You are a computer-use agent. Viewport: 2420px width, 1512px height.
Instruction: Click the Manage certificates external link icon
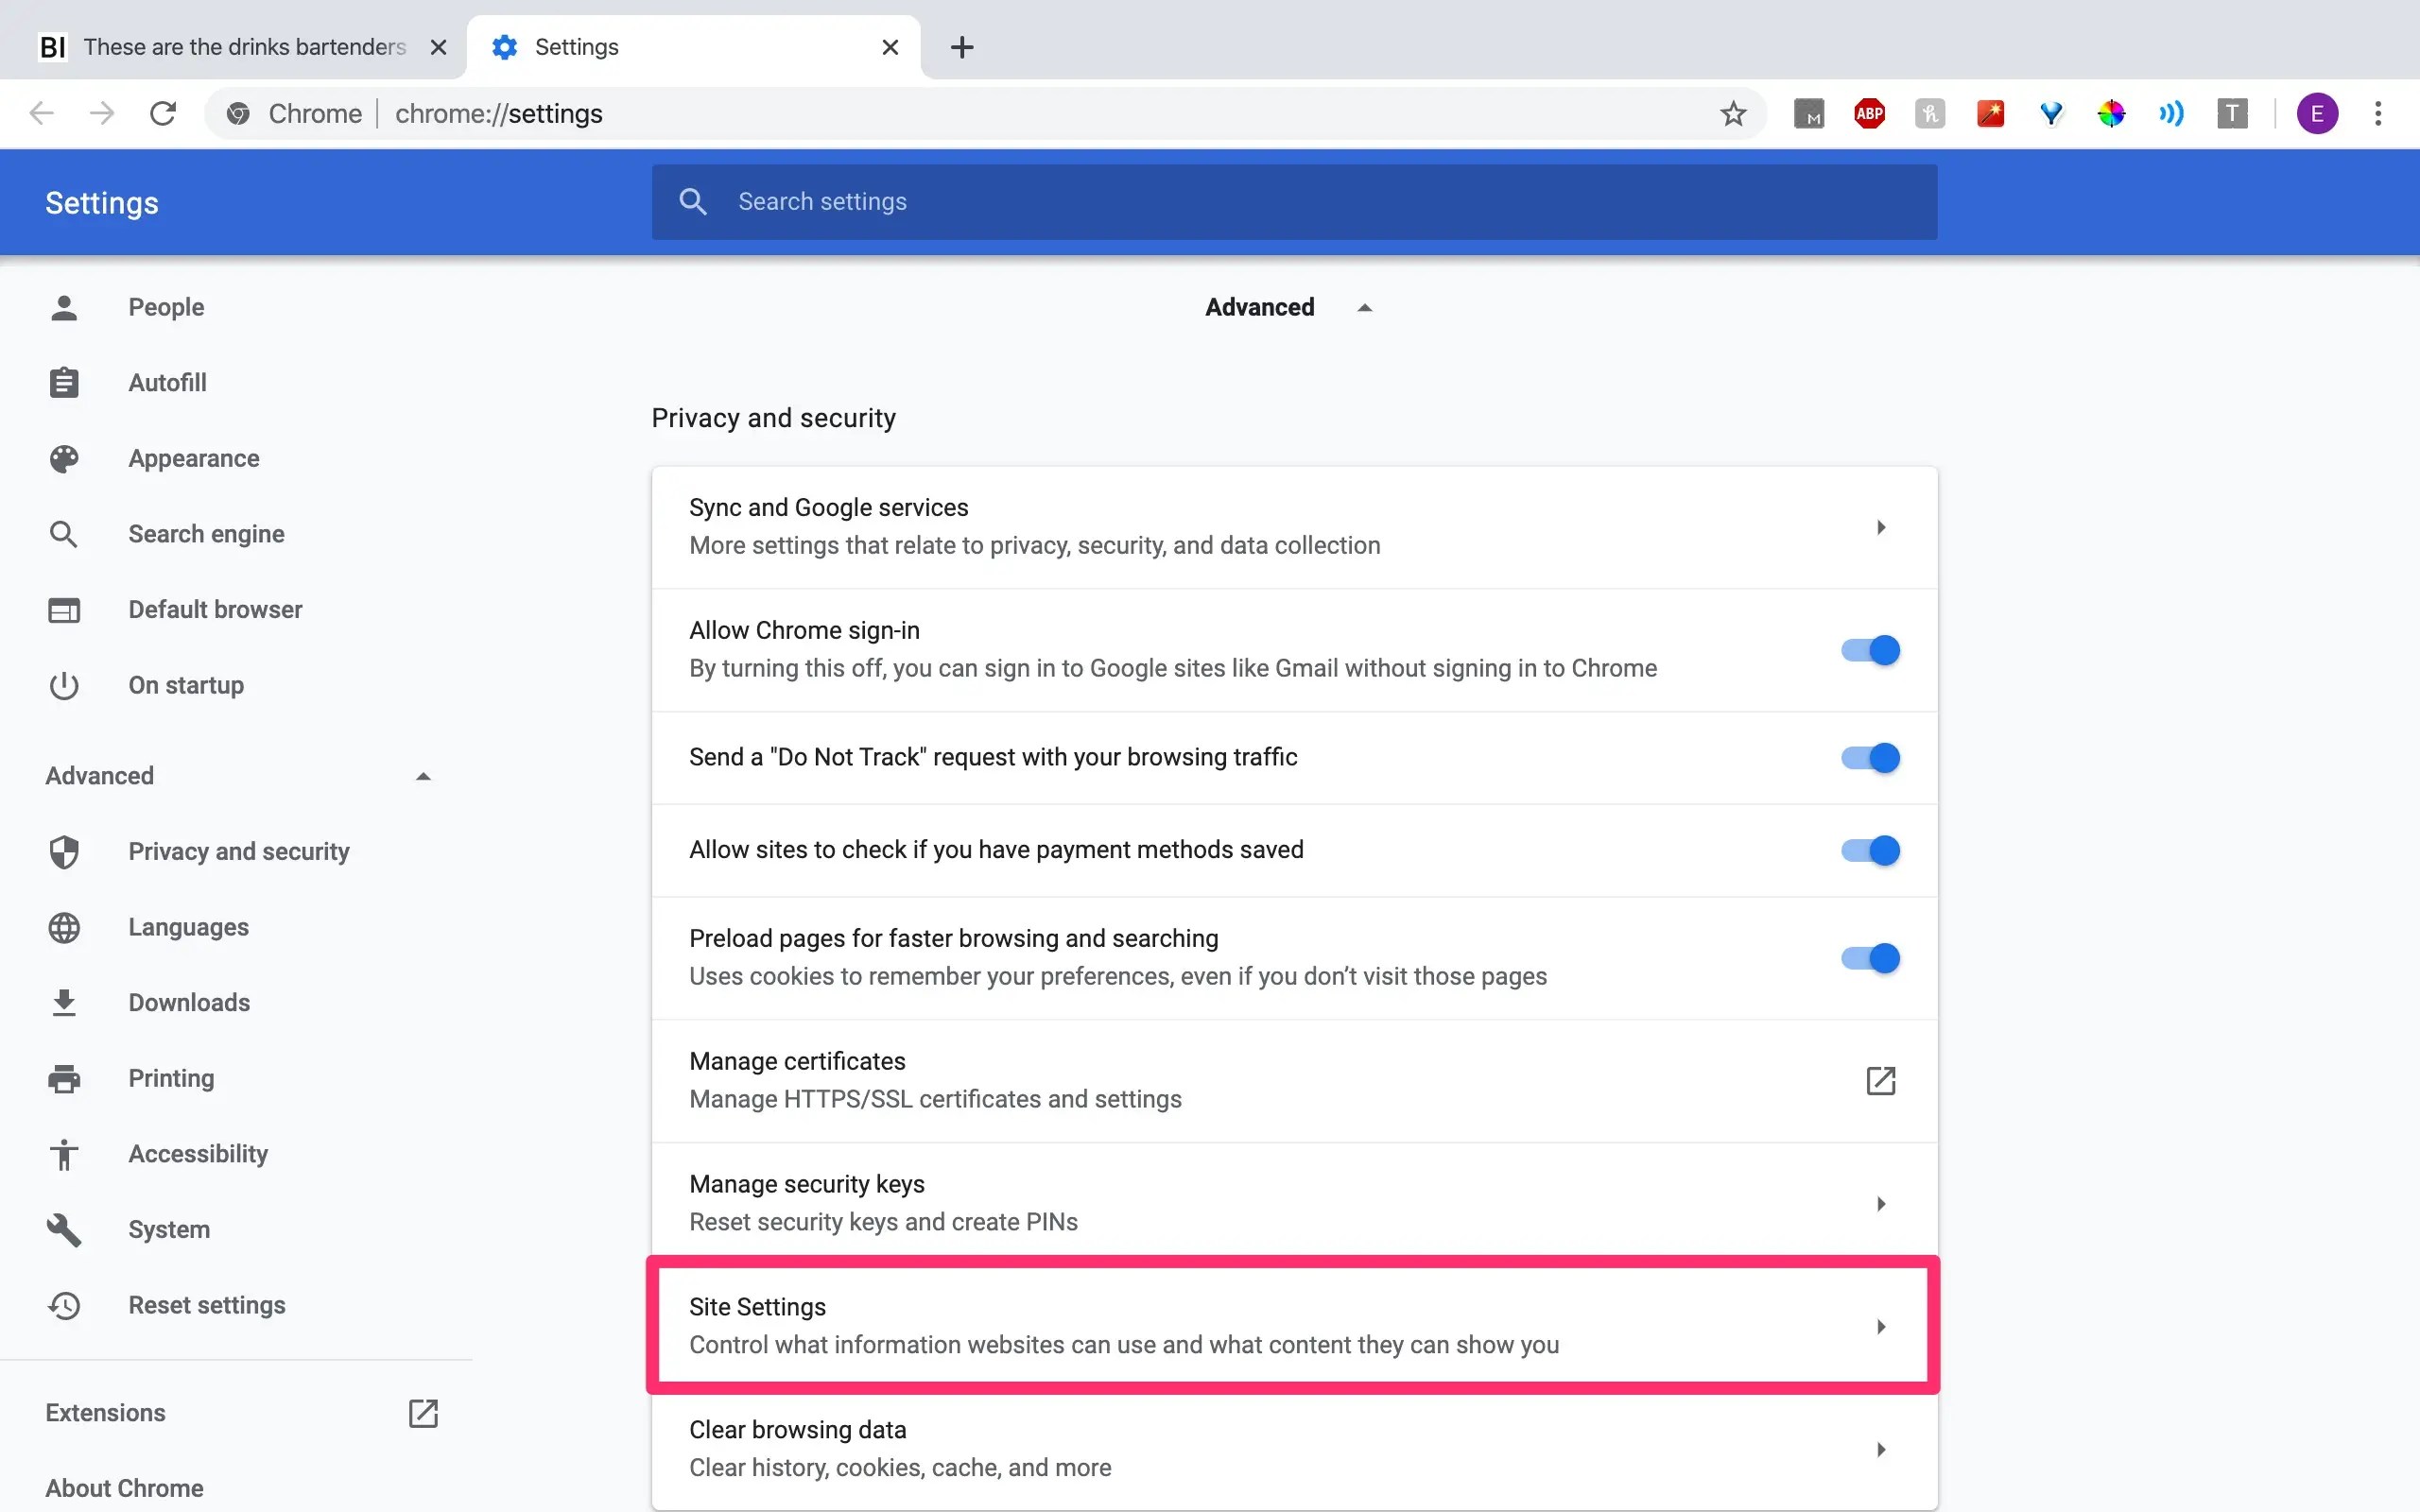pos(1880,1080)
